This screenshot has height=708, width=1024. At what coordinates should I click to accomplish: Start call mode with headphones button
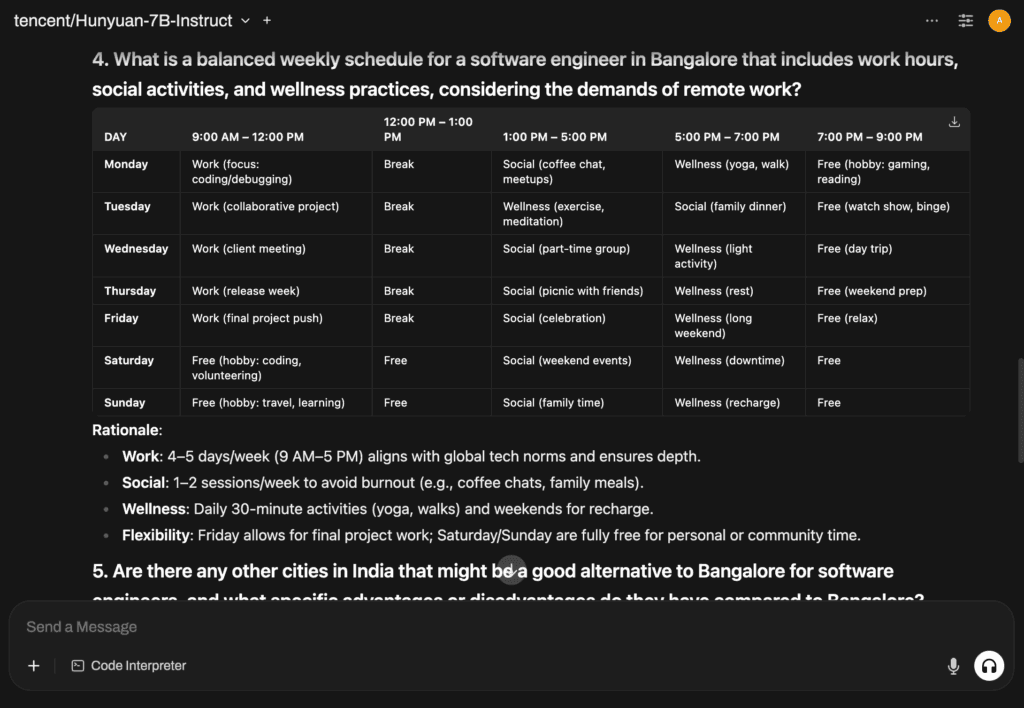[x=989, y=666]
